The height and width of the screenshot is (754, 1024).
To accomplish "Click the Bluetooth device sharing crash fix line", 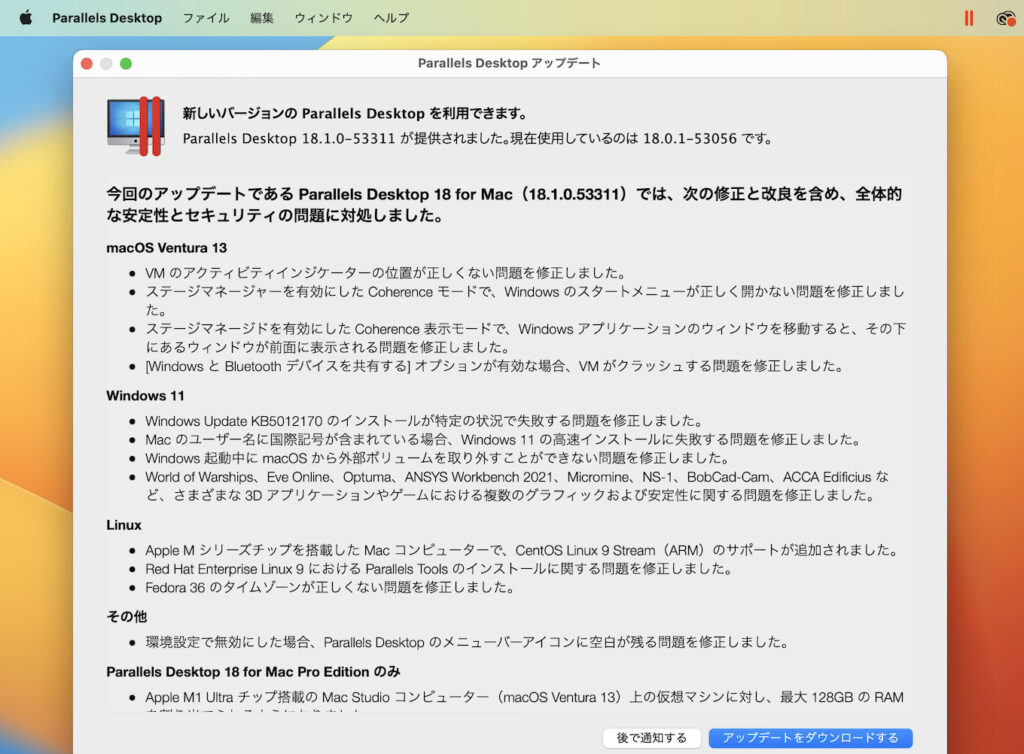I will (x=494, y=366).
